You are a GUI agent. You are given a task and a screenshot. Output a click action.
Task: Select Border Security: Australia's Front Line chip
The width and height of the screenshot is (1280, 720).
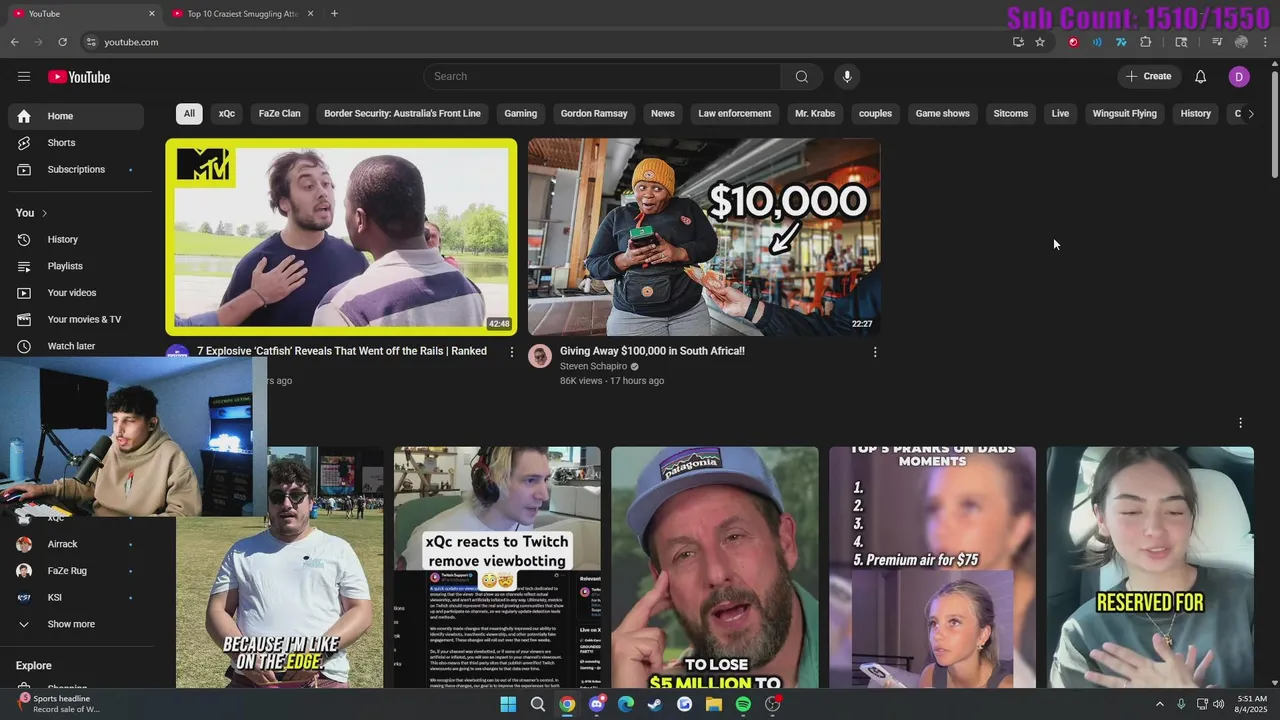click(402, 114)
